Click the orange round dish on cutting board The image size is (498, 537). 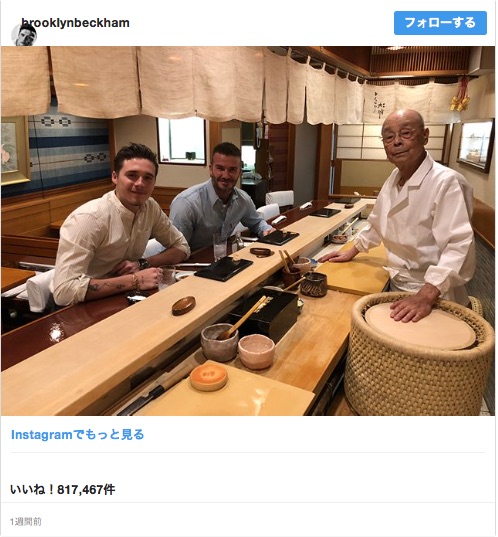tap(209, 377)
